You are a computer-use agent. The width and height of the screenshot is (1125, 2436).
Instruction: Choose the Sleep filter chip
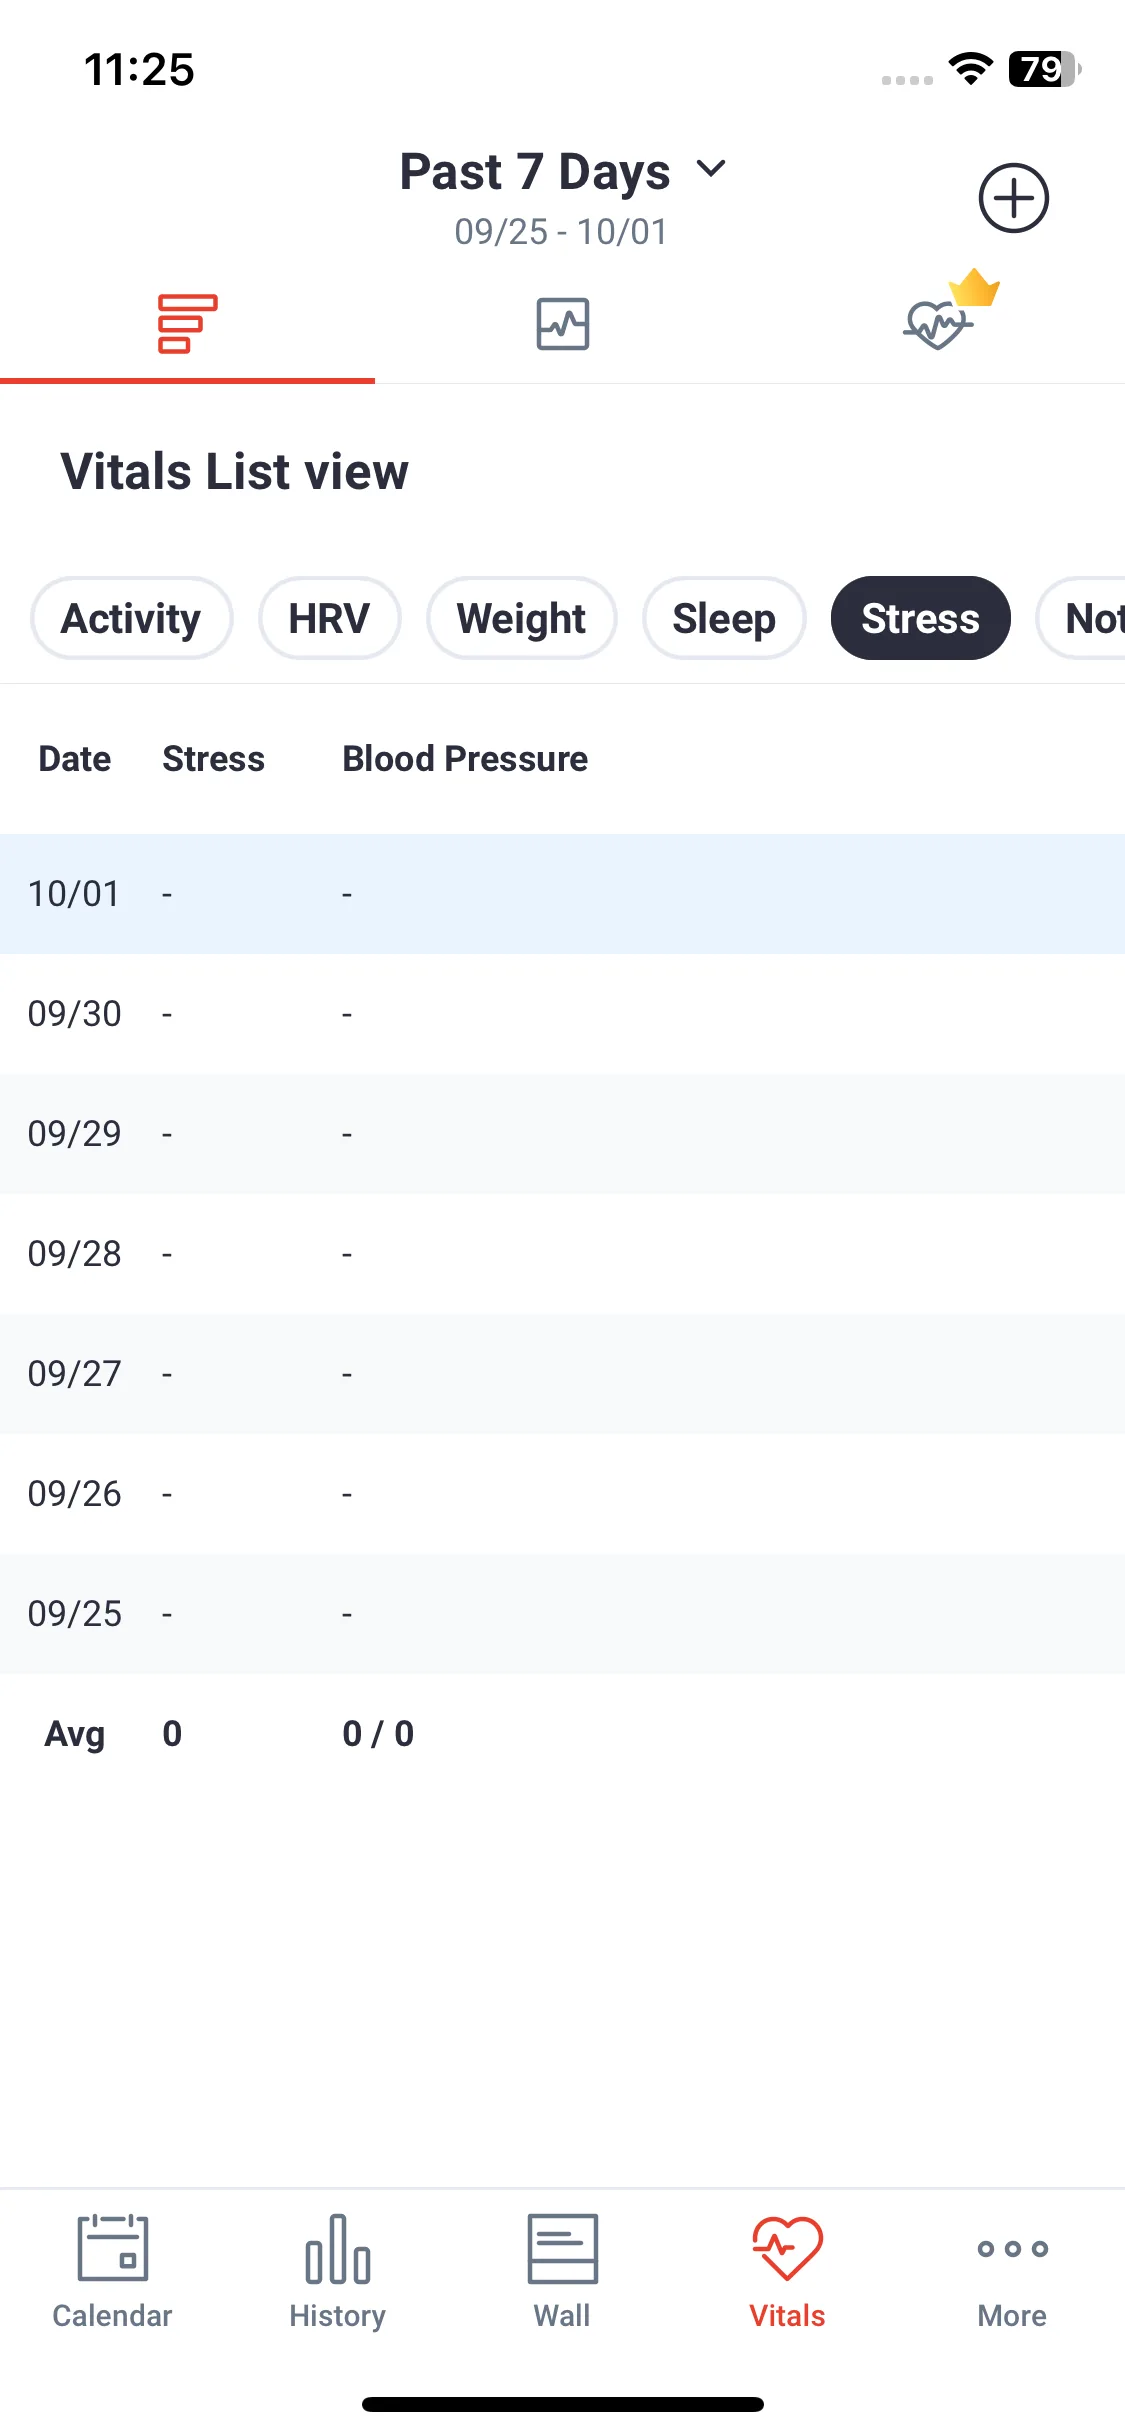coord(724,618)
